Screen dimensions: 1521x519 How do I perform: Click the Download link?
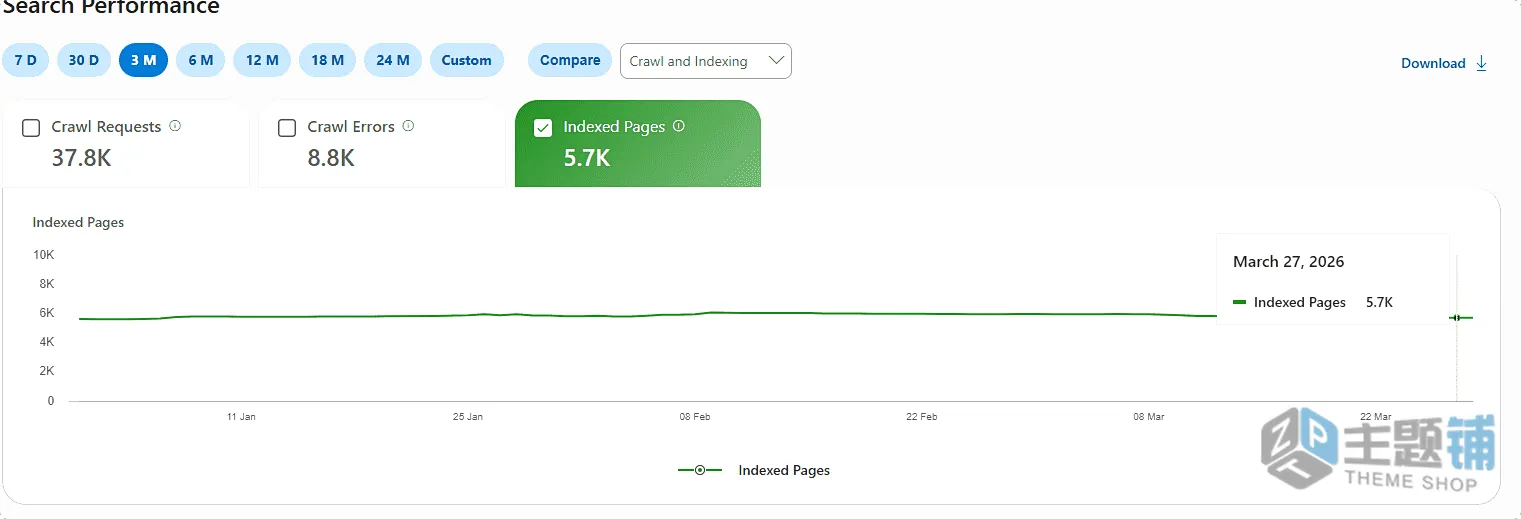click(1433, 63)
